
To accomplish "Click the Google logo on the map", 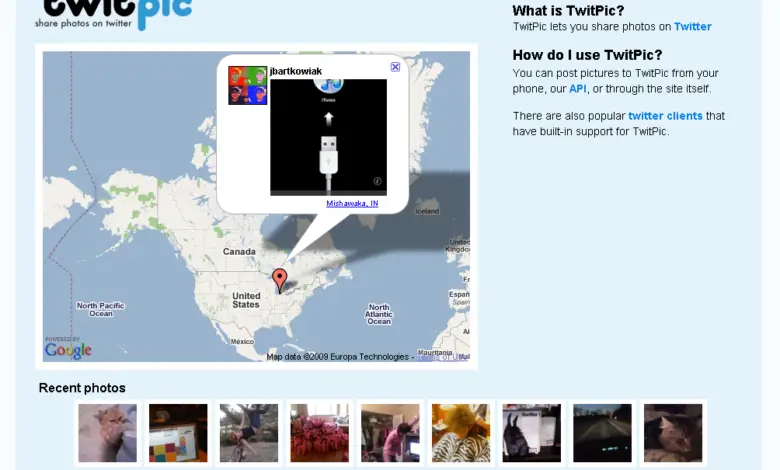I will pyautogui.click(x=68, y=350).
